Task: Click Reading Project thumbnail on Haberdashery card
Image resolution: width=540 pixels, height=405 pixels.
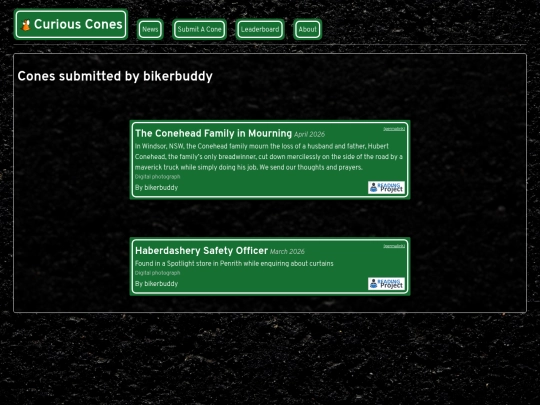Action: pyautogui.click(x=386, y=284)
